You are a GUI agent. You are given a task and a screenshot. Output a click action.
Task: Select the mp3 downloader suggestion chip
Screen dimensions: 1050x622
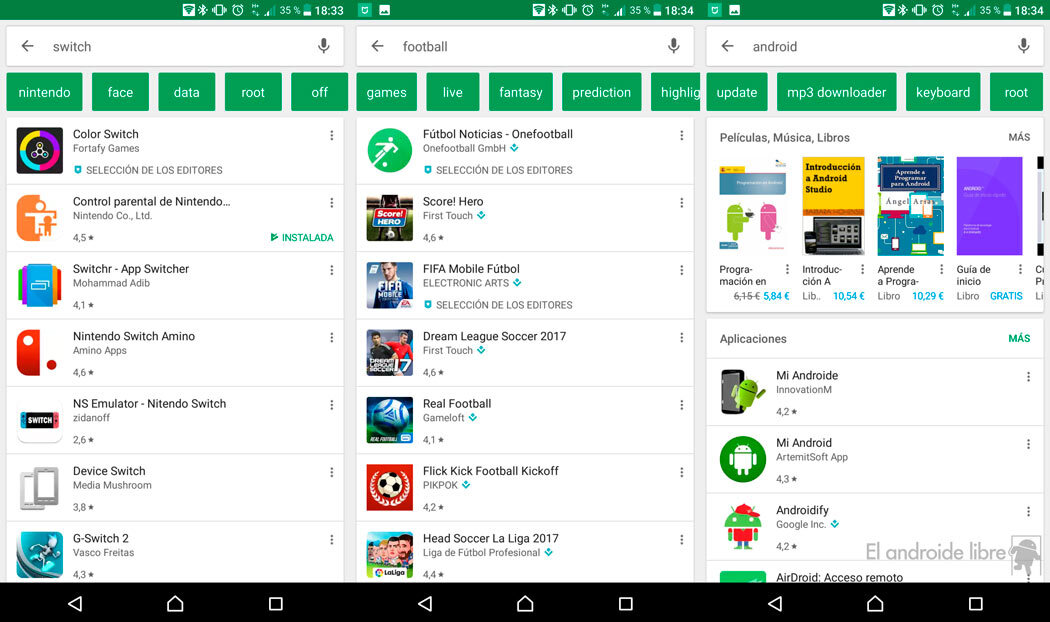(x=836, y=91)
